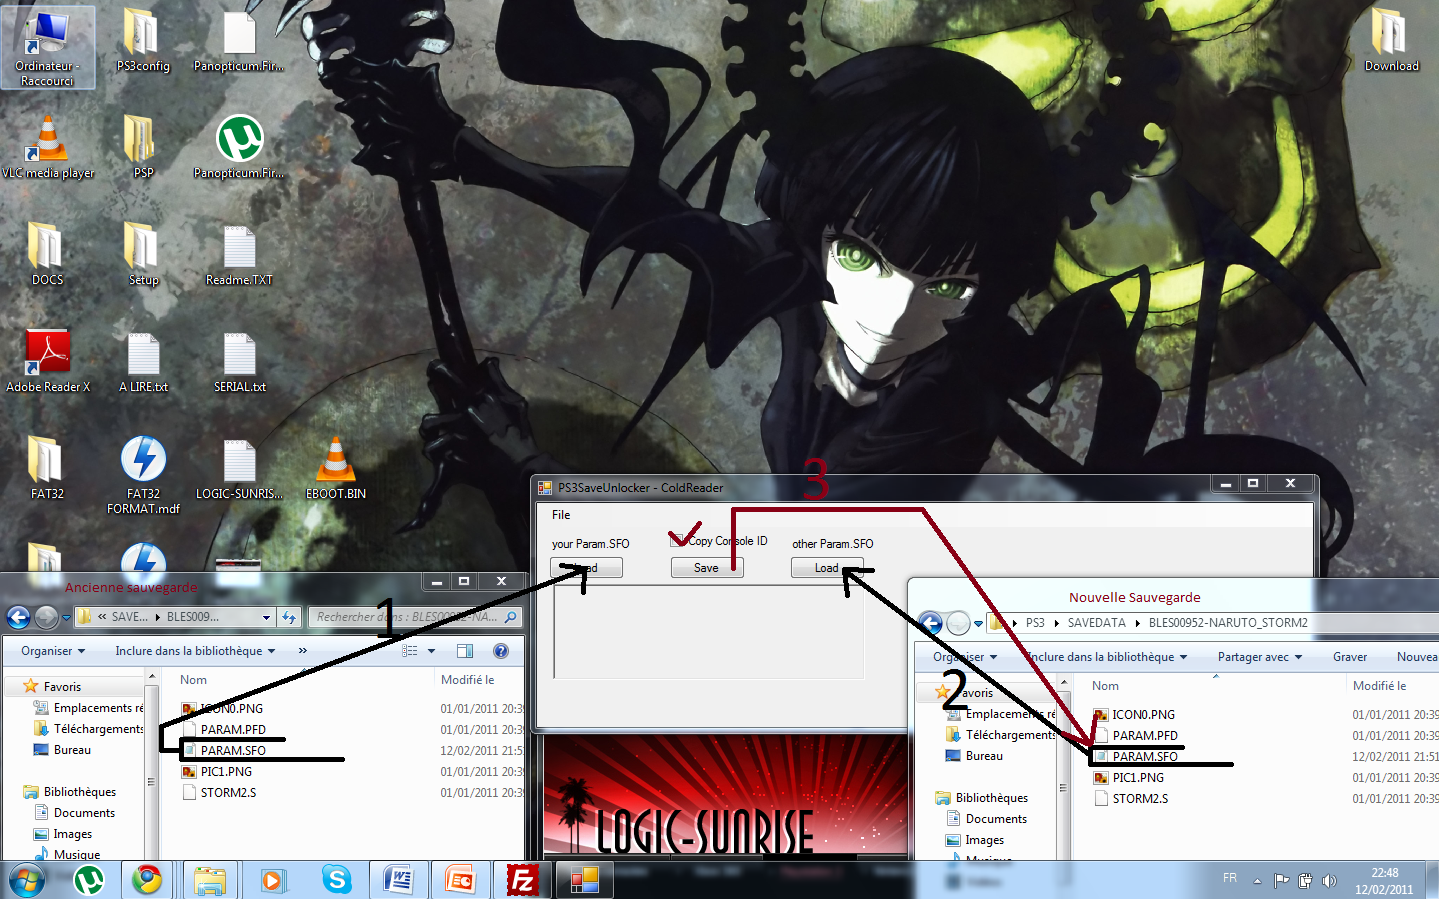Open Google Chrome from the taskbar
Viewport: 1439px width, 899px height.
point(148,880)
